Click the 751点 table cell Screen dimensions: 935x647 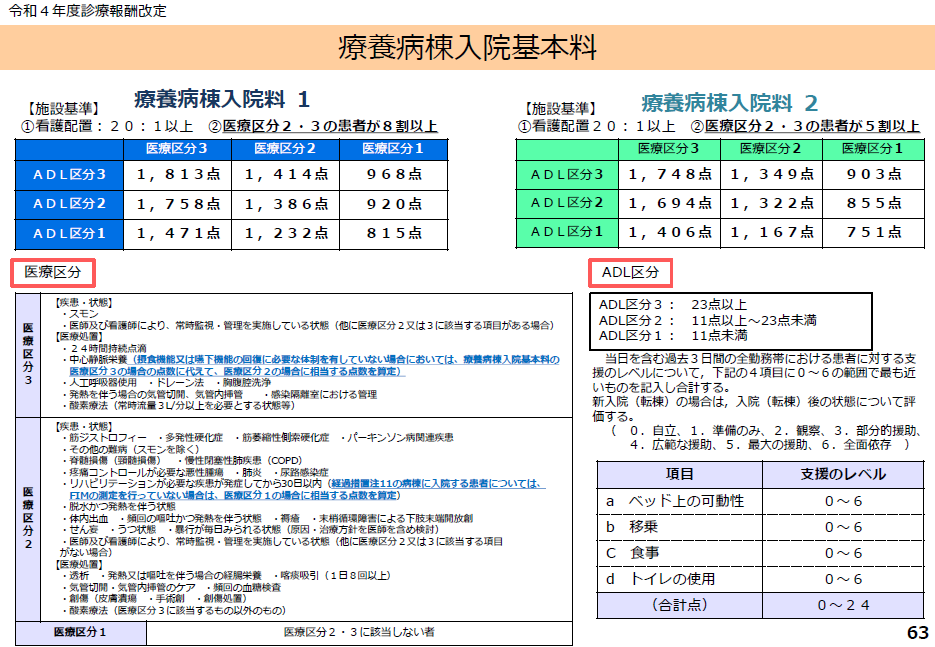[873, 232]
